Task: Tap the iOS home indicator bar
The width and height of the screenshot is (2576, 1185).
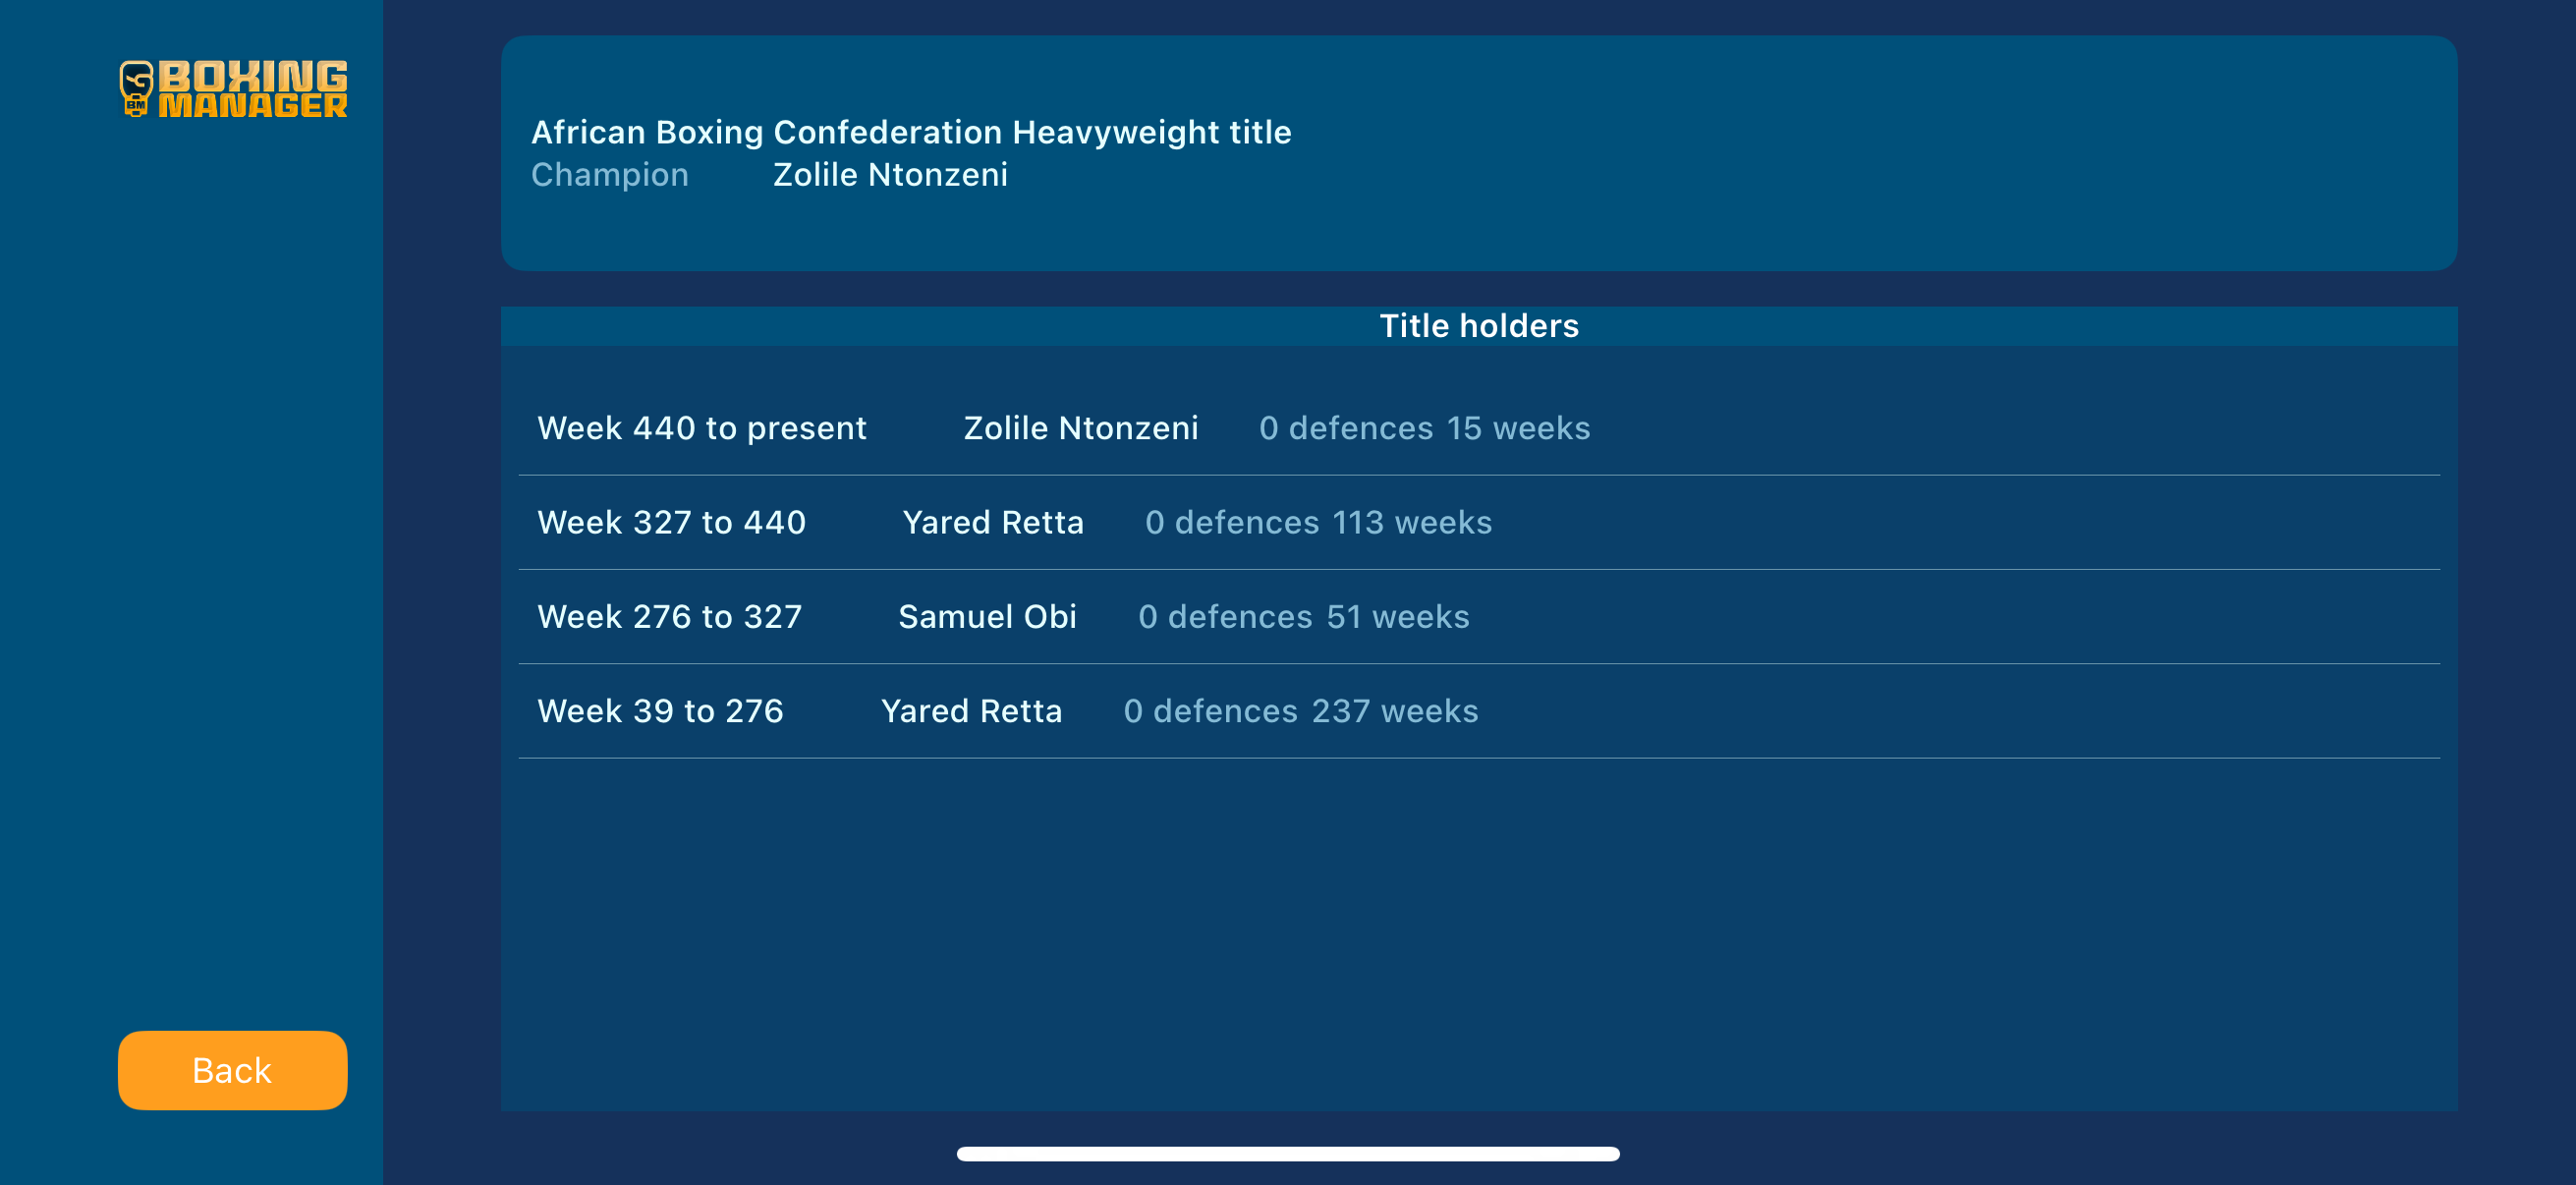Action: (x=1288, y=1154)
